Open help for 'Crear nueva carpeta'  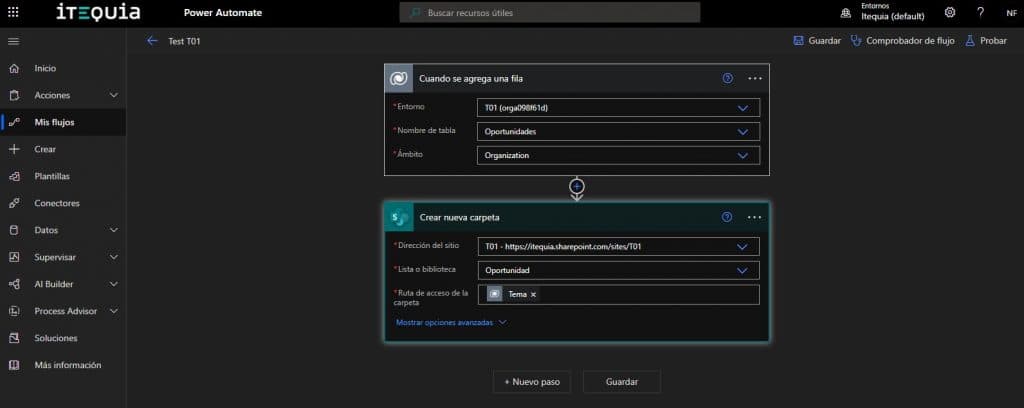(x=727, y=217)
